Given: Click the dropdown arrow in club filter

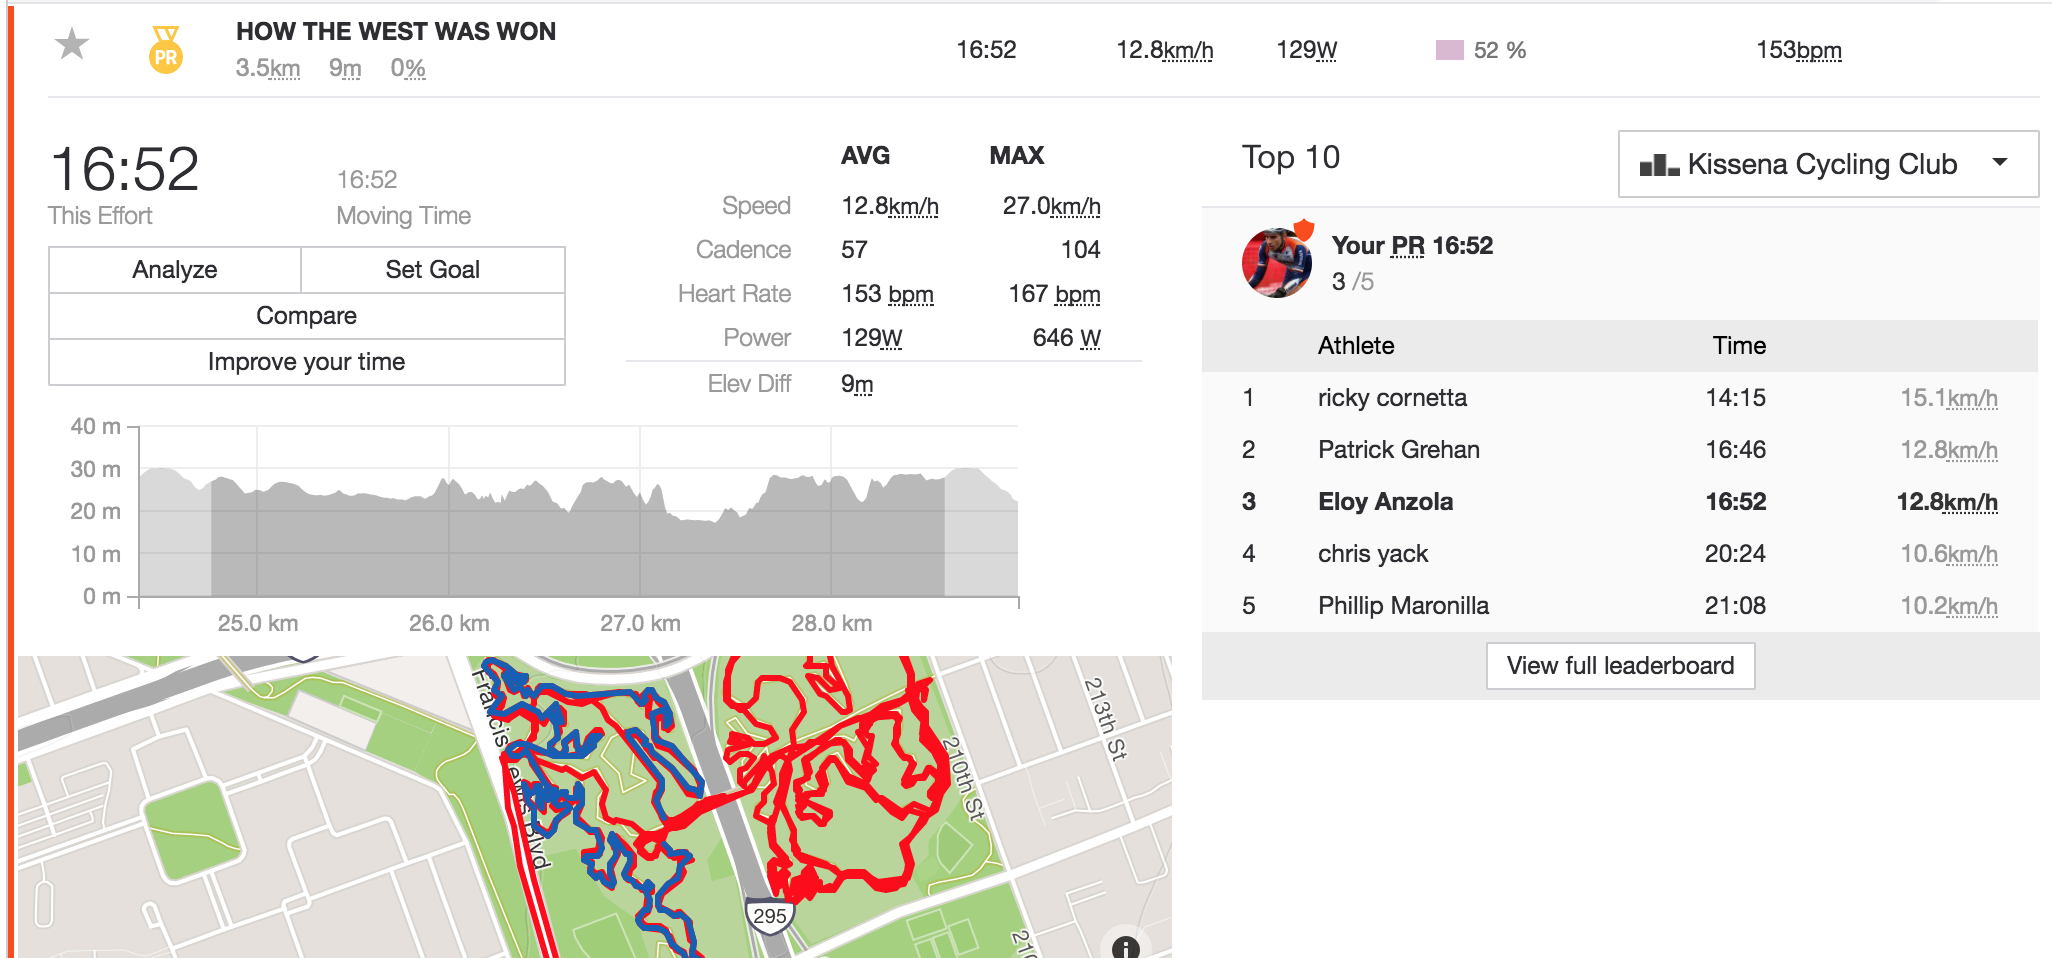Looking at the screenshot, I should click(x=2000, y=162).
